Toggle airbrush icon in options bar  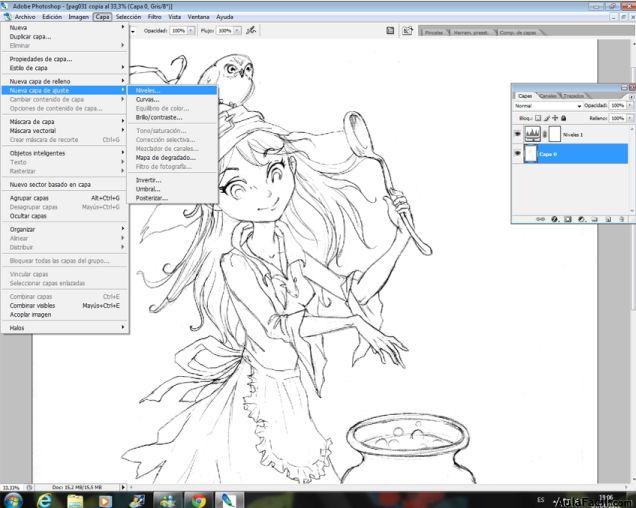[251, 30]
